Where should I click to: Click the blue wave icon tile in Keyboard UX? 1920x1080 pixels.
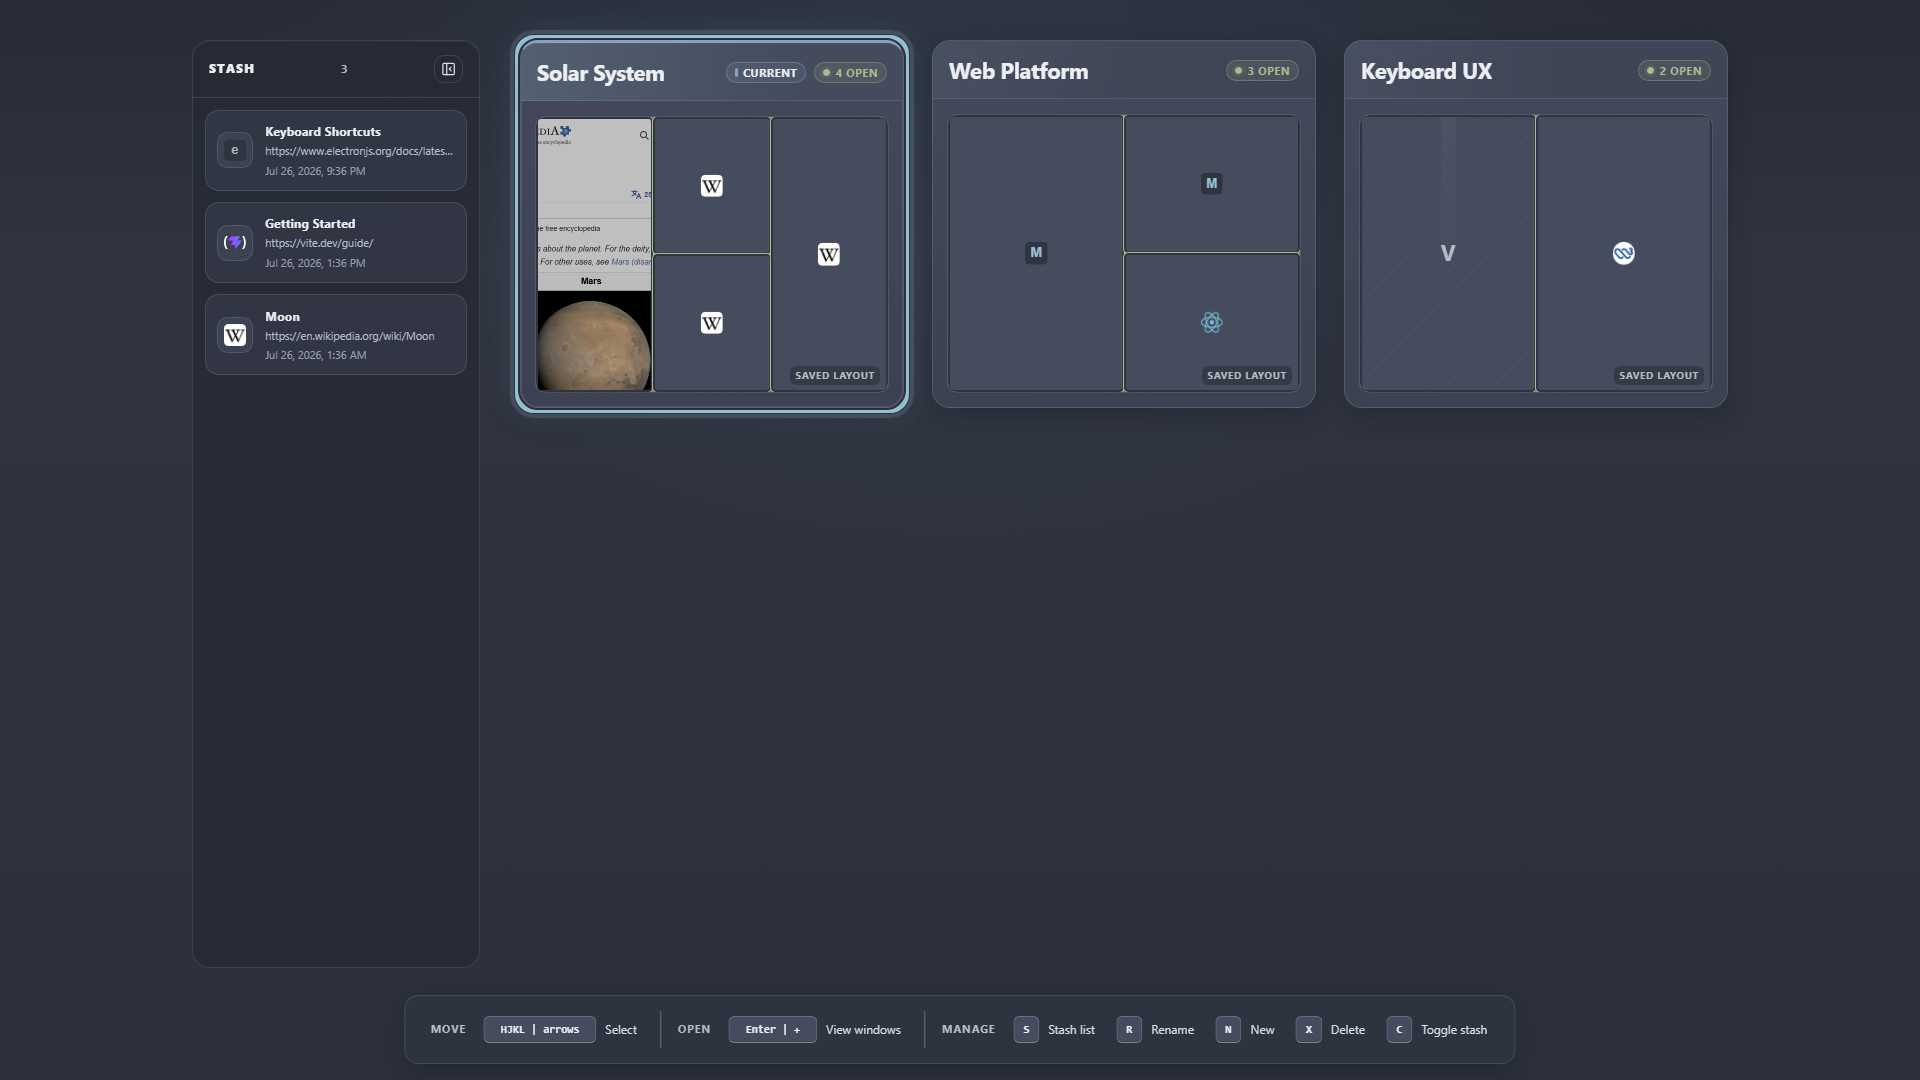[x=1624, y=253]
